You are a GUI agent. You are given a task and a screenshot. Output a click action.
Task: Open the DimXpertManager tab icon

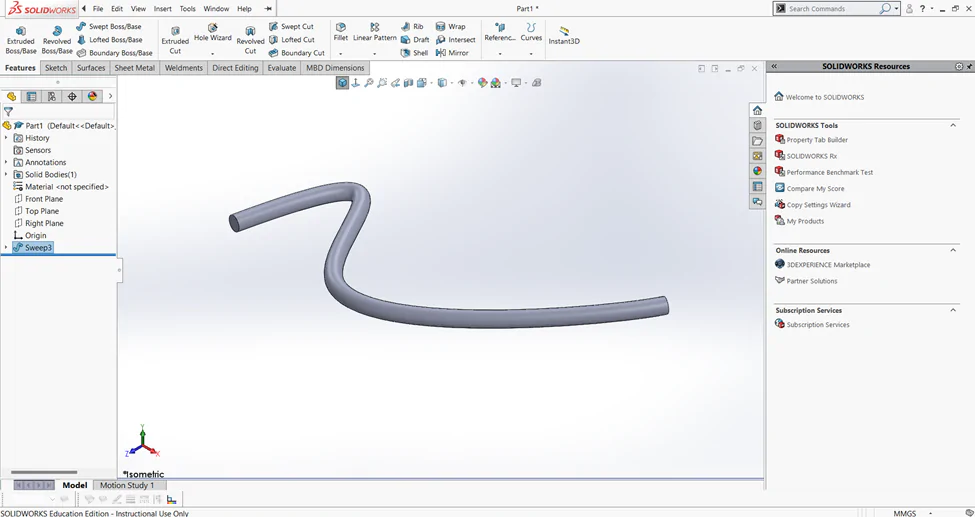pos(72,96)
